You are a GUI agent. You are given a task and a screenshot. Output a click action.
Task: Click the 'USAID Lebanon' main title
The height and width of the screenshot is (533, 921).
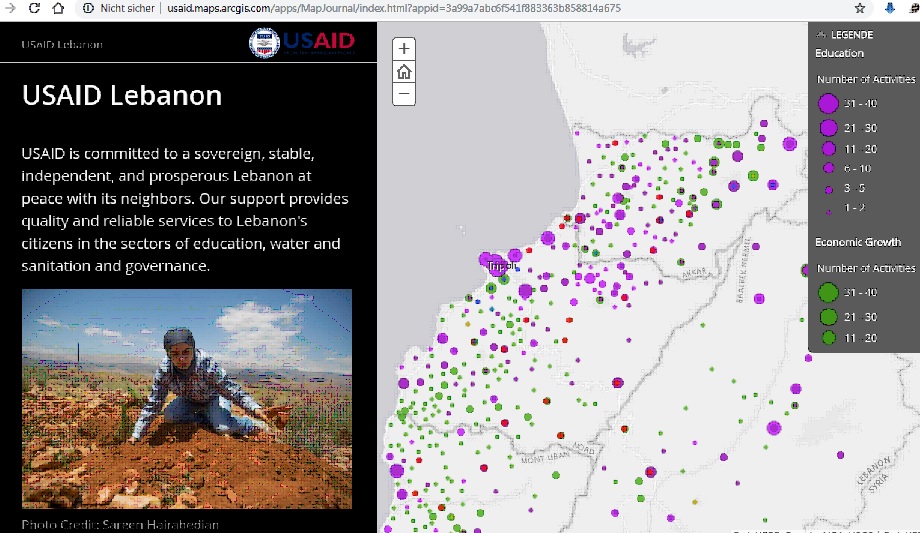point(122,95)
